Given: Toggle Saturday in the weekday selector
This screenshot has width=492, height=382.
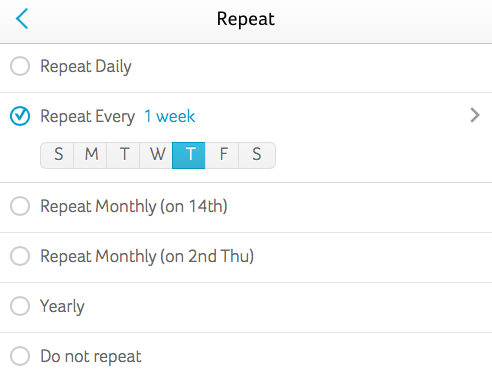Looking at the screenshot, I should pyautogui.click(x=257, y=155).
